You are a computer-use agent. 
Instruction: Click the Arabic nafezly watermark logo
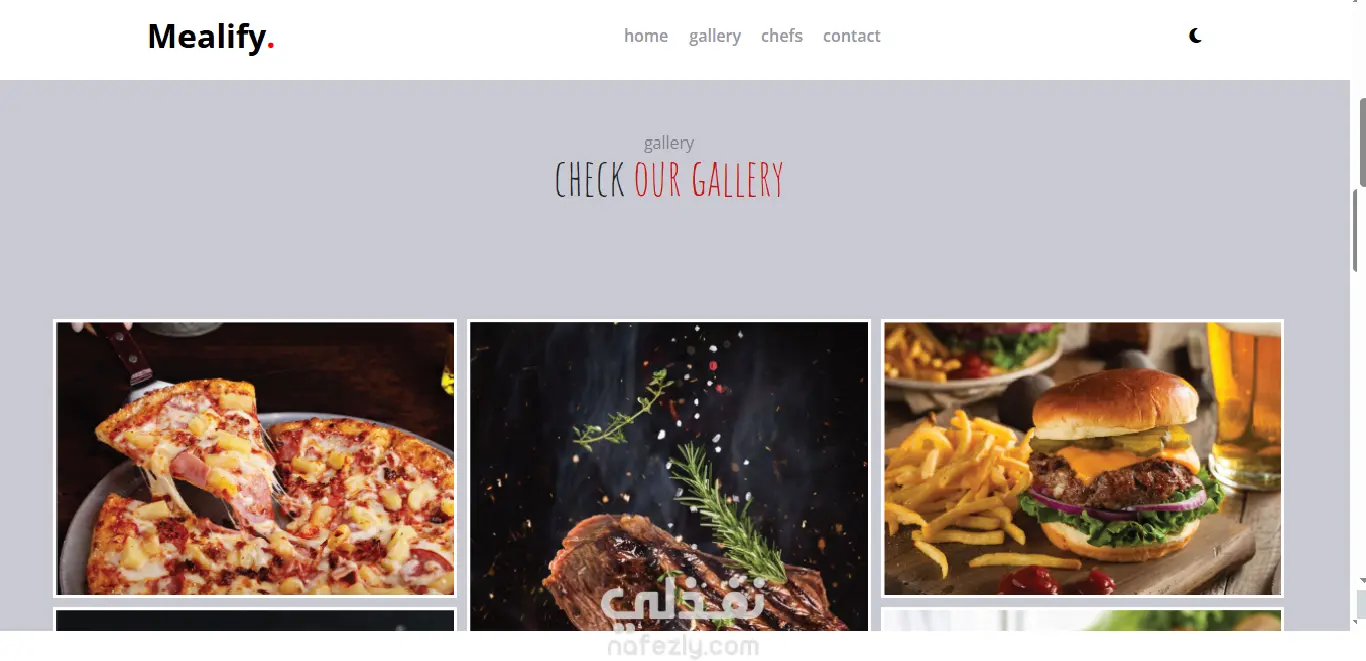click(683, 603)
